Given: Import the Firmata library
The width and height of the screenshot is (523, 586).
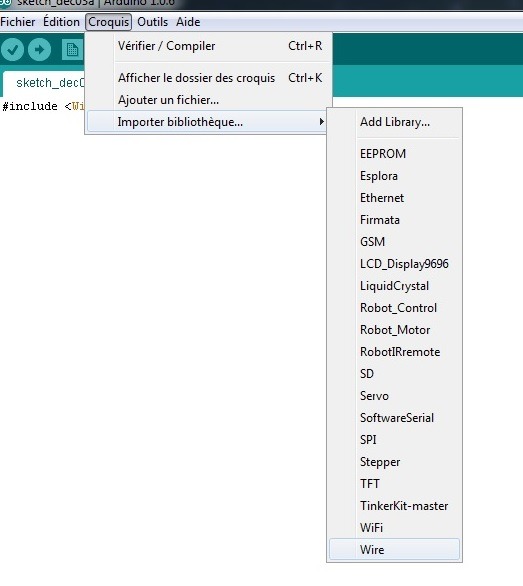Looking at the screenshot, I should tap(394, 220).
